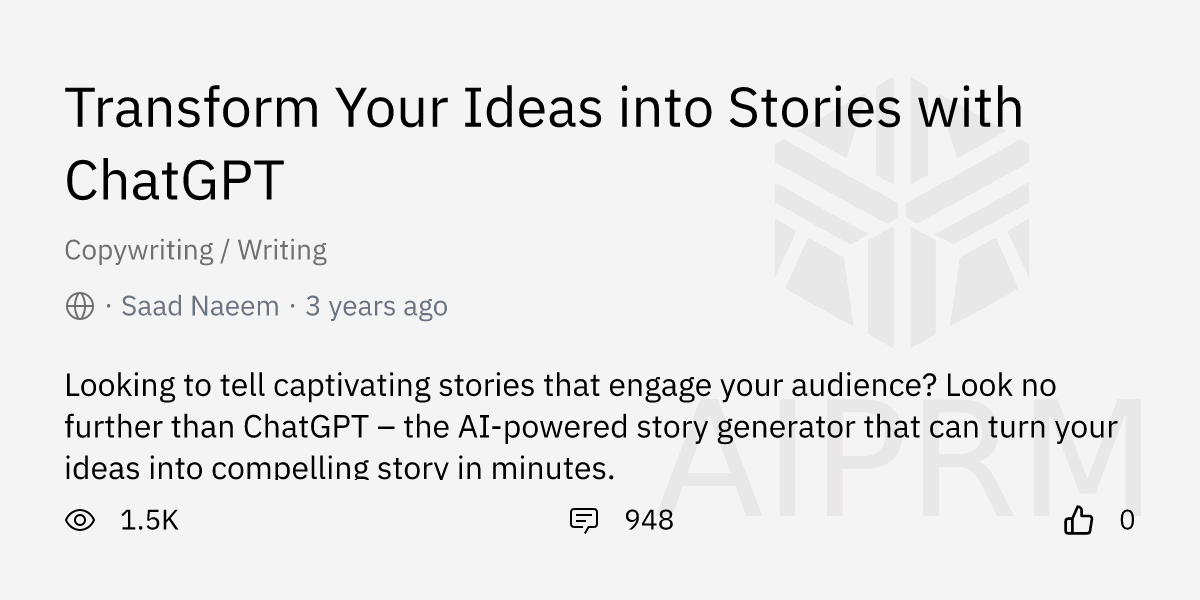Click the 948 comment count
Viewport: 1200px width, 600px height.
pos(649,520)
